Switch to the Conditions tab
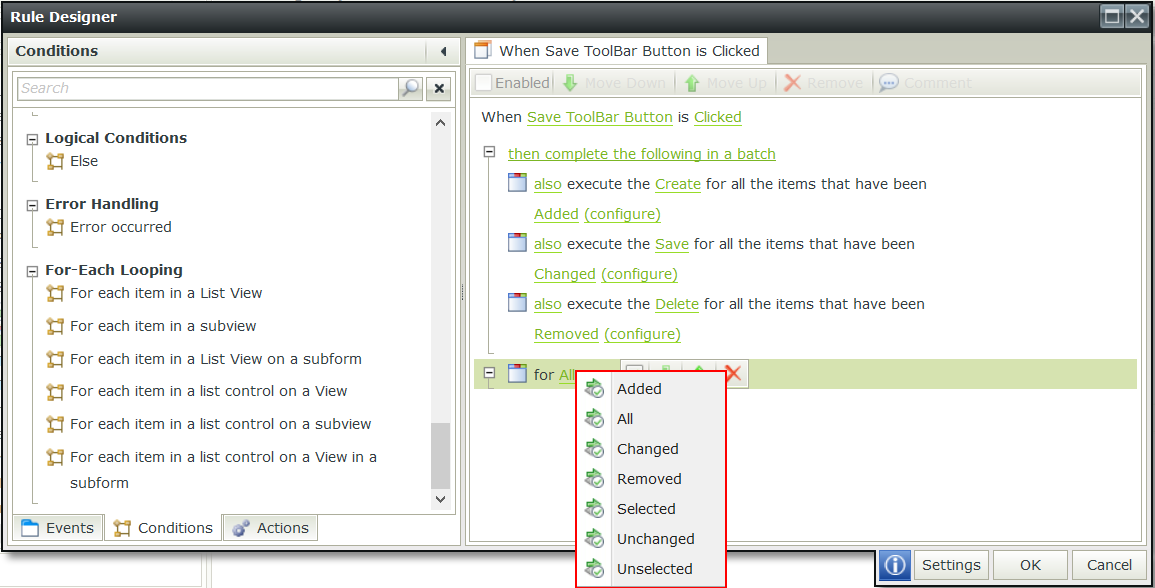The width and height of the screenshot is (1155, 588). 163,528
